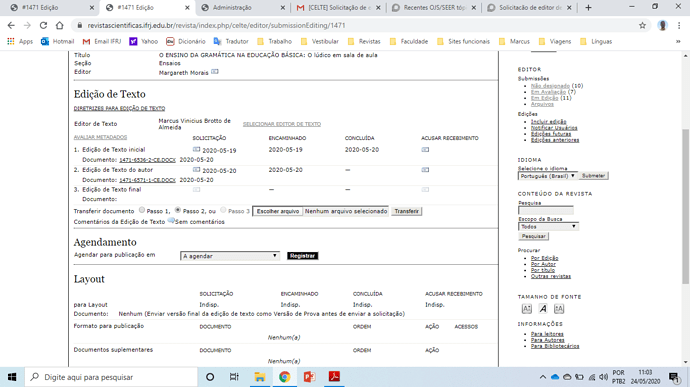Click the Solicitação mail icon for Edição de Texto inicial
Image resolution: width=690 pixels, height=387 pixels.
coord(196,150)
